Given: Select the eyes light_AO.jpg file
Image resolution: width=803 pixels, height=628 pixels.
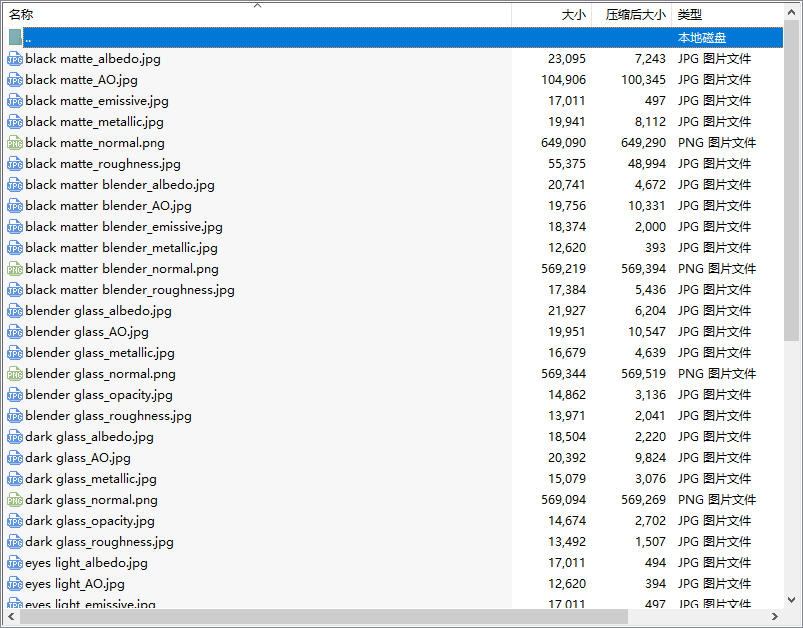Looking at the screenshot, I should coord(75,584).
